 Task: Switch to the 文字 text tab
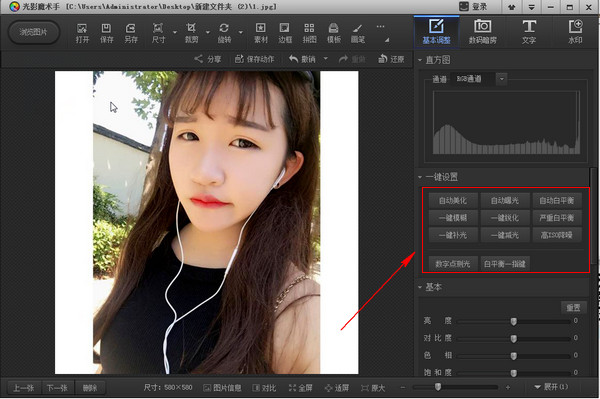click(x=529, y=32)
